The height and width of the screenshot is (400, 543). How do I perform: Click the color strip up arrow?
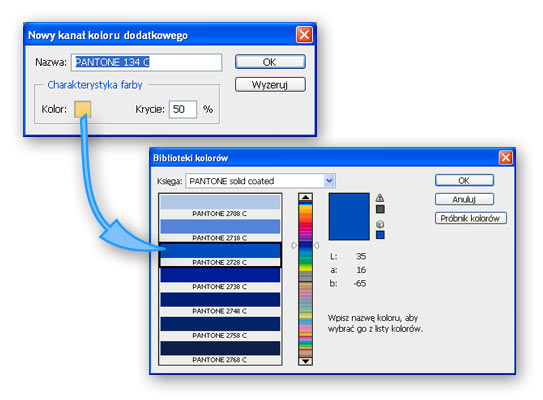click(x=305, y=197)
